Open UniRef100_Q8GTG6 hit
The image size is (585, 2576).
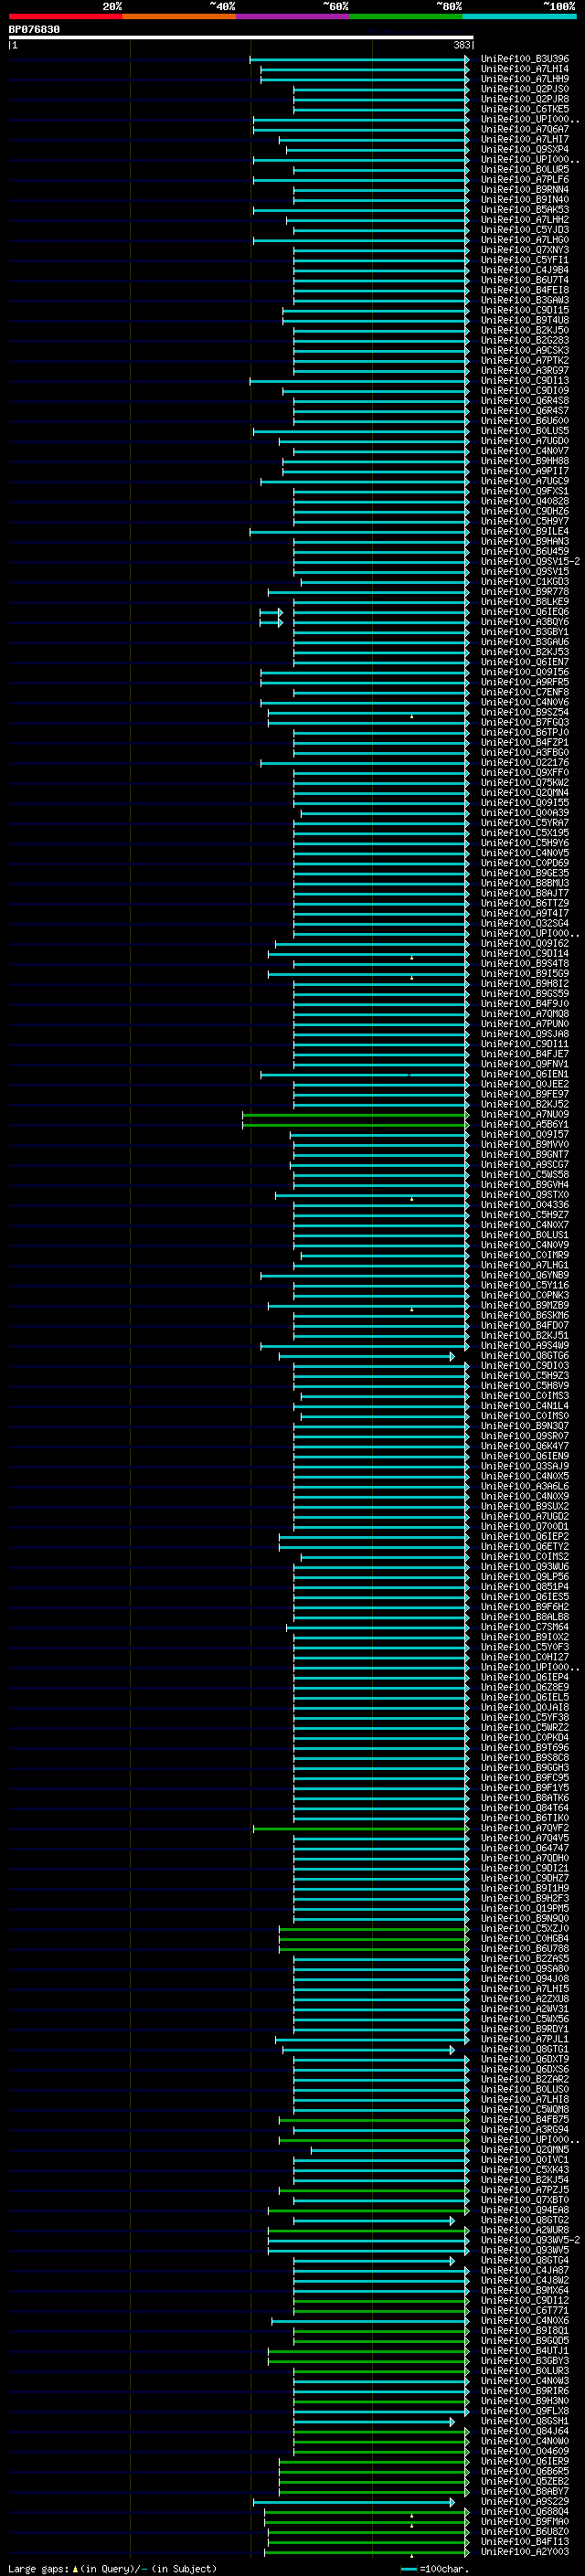click(x=524, y=1356)
